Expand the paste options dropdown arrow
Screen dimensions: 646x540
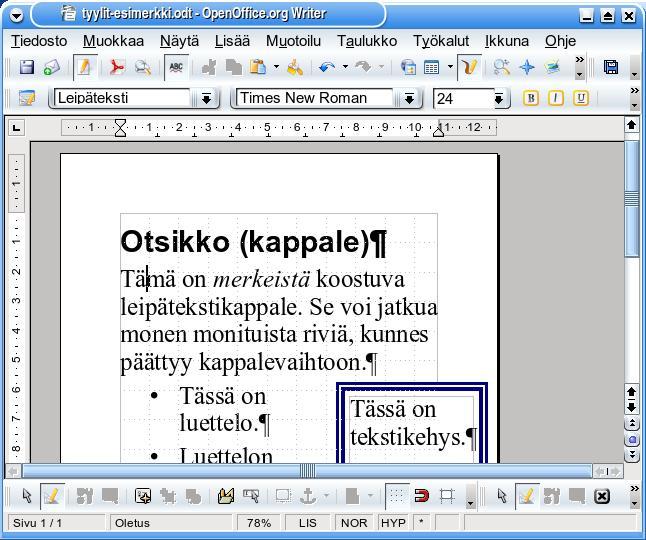point(276,67)
